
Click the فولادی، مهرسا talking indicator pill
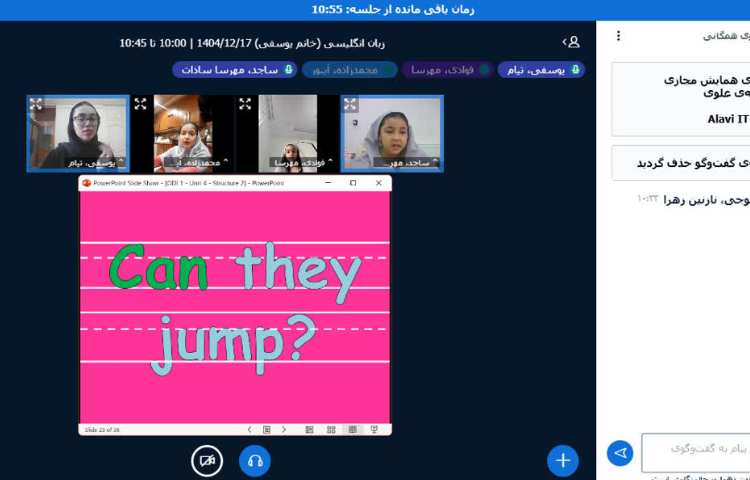[x=448, y=70]
